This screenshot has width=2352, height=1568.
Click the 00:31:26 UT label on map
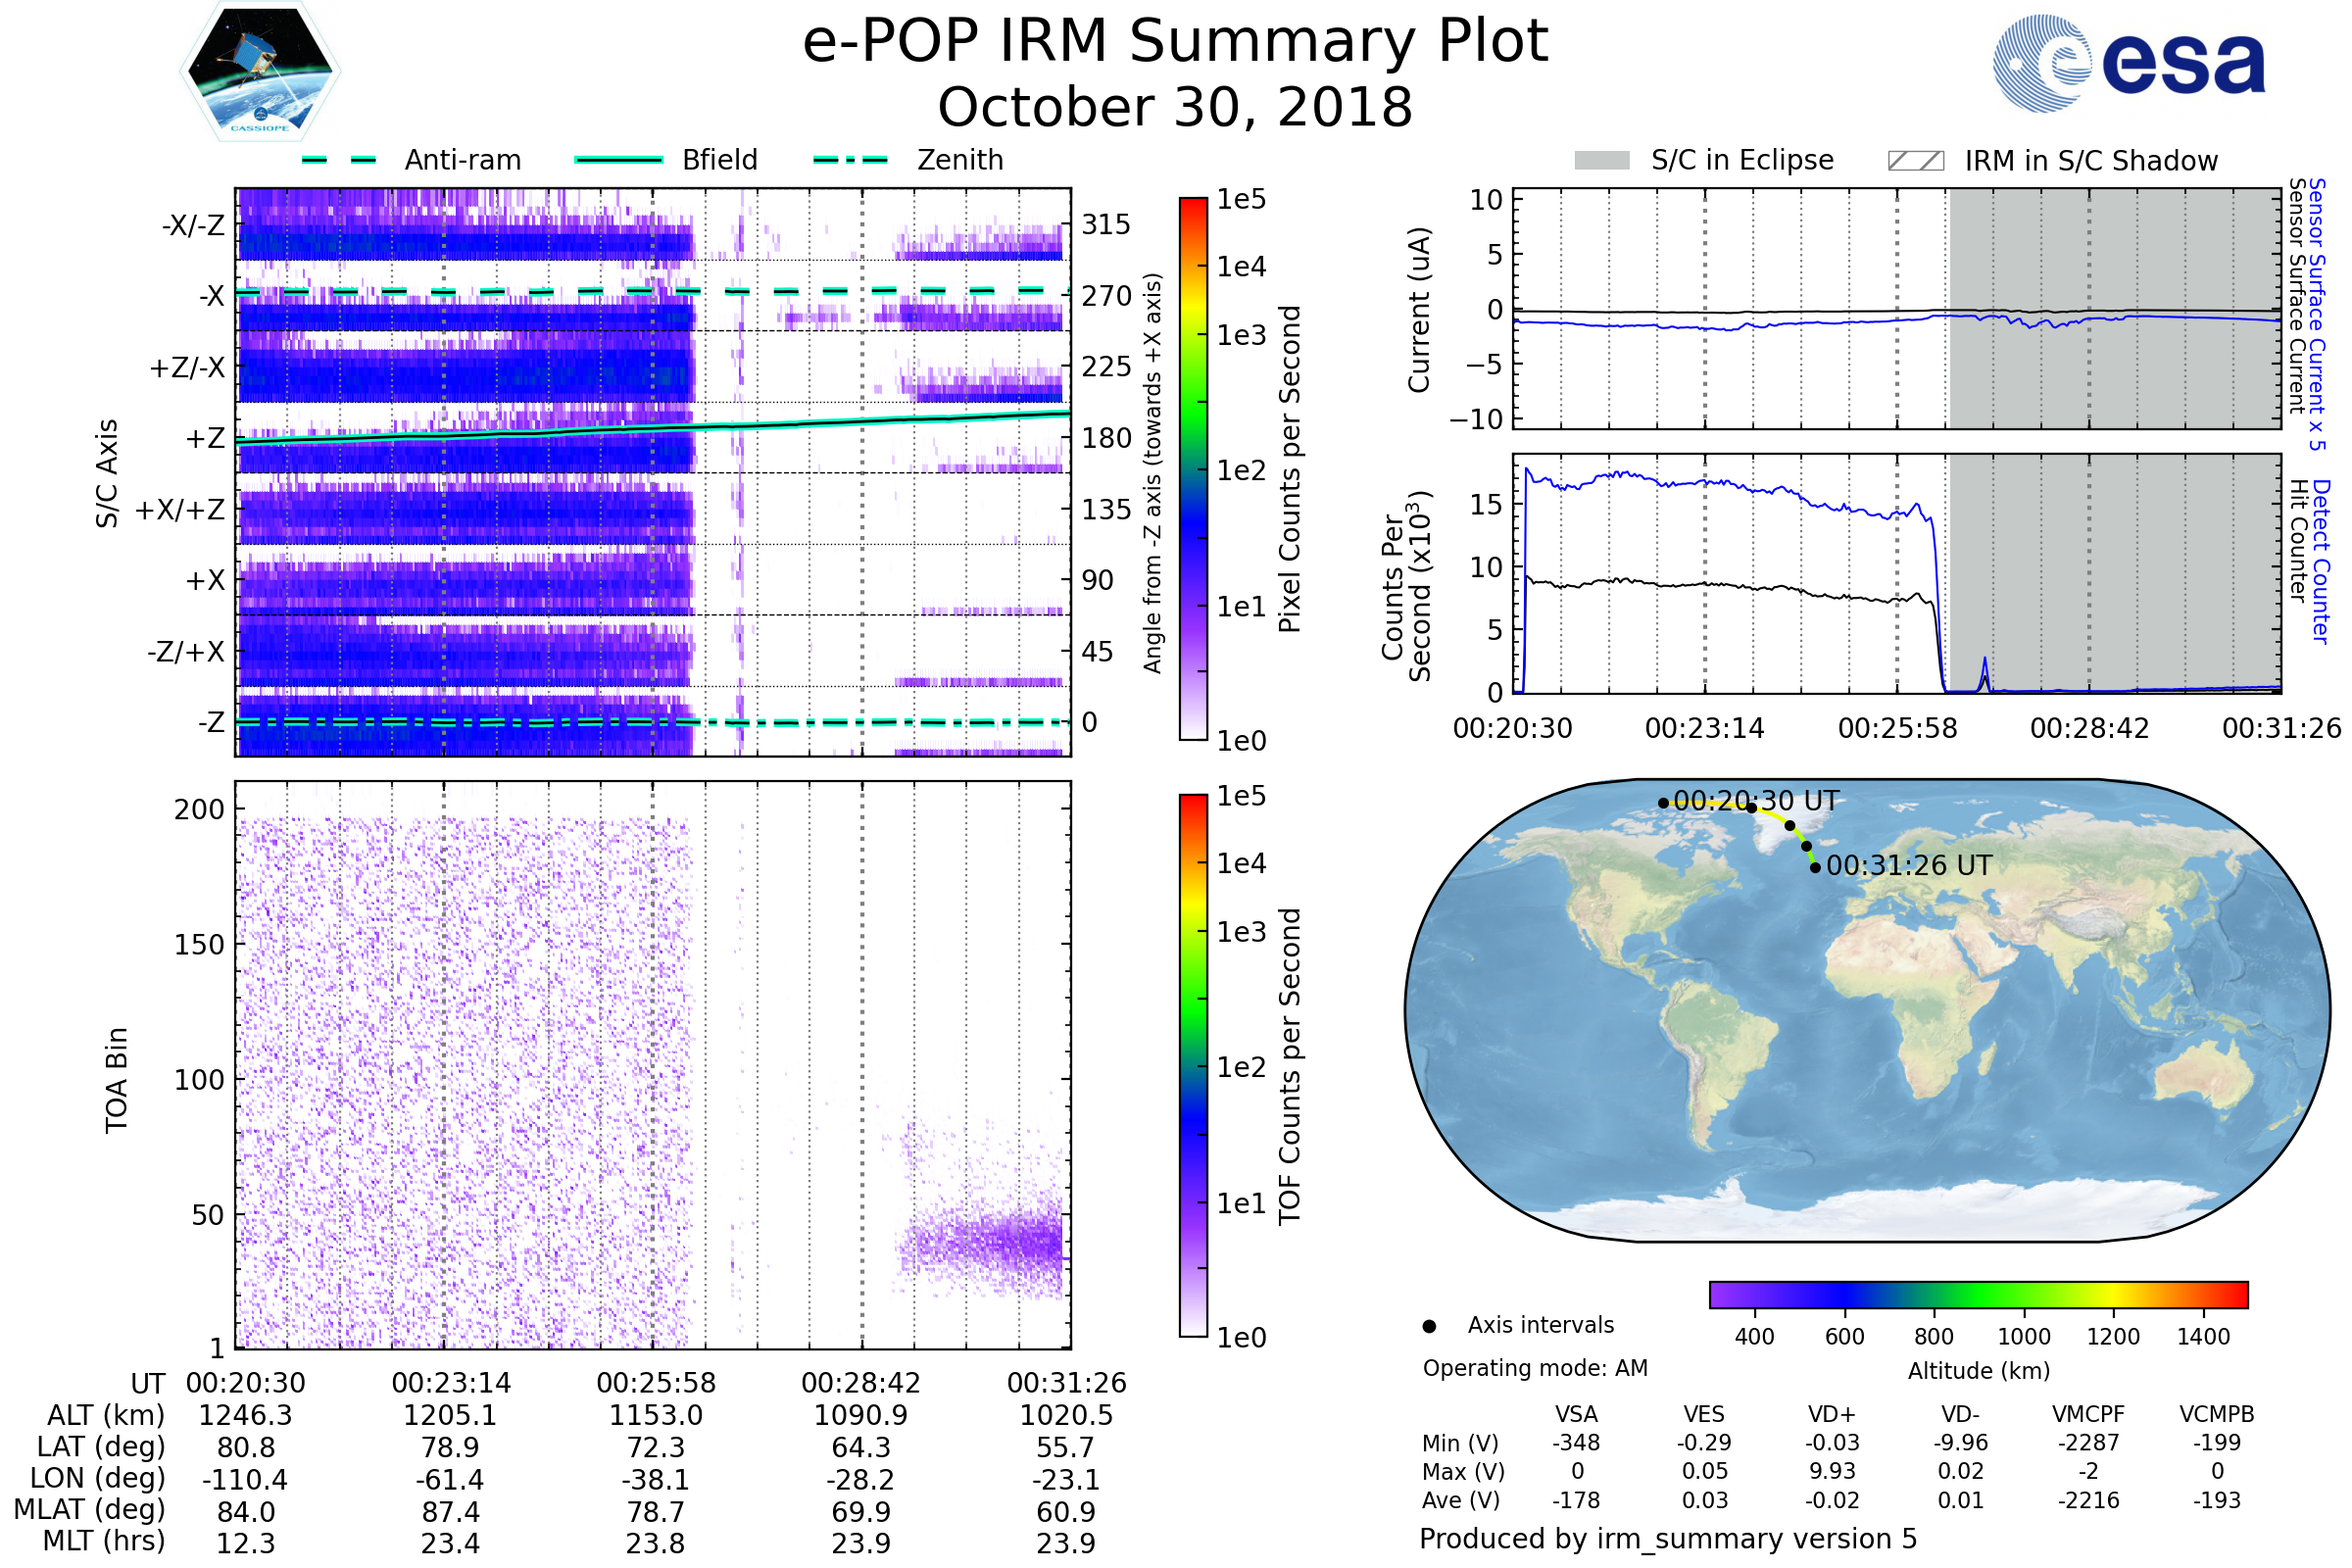click(x=1908, y=866)
